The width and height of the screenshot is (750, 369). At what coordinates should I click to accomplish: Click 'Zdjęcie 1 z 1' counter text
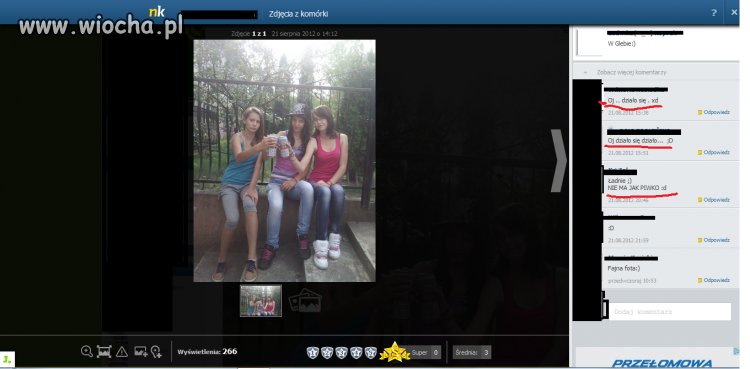pyautogui.click(x=249, y=34)
